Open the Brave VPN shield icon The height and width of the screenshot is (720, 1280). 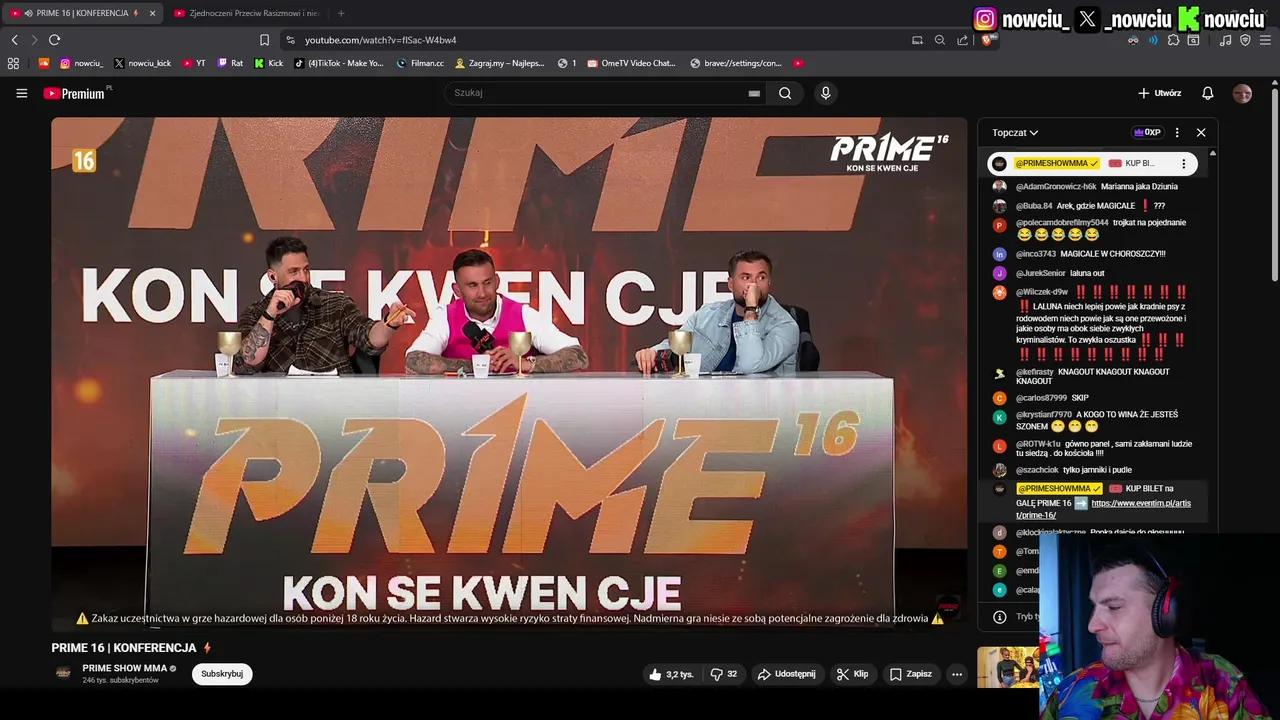(x=1245, y=40)
